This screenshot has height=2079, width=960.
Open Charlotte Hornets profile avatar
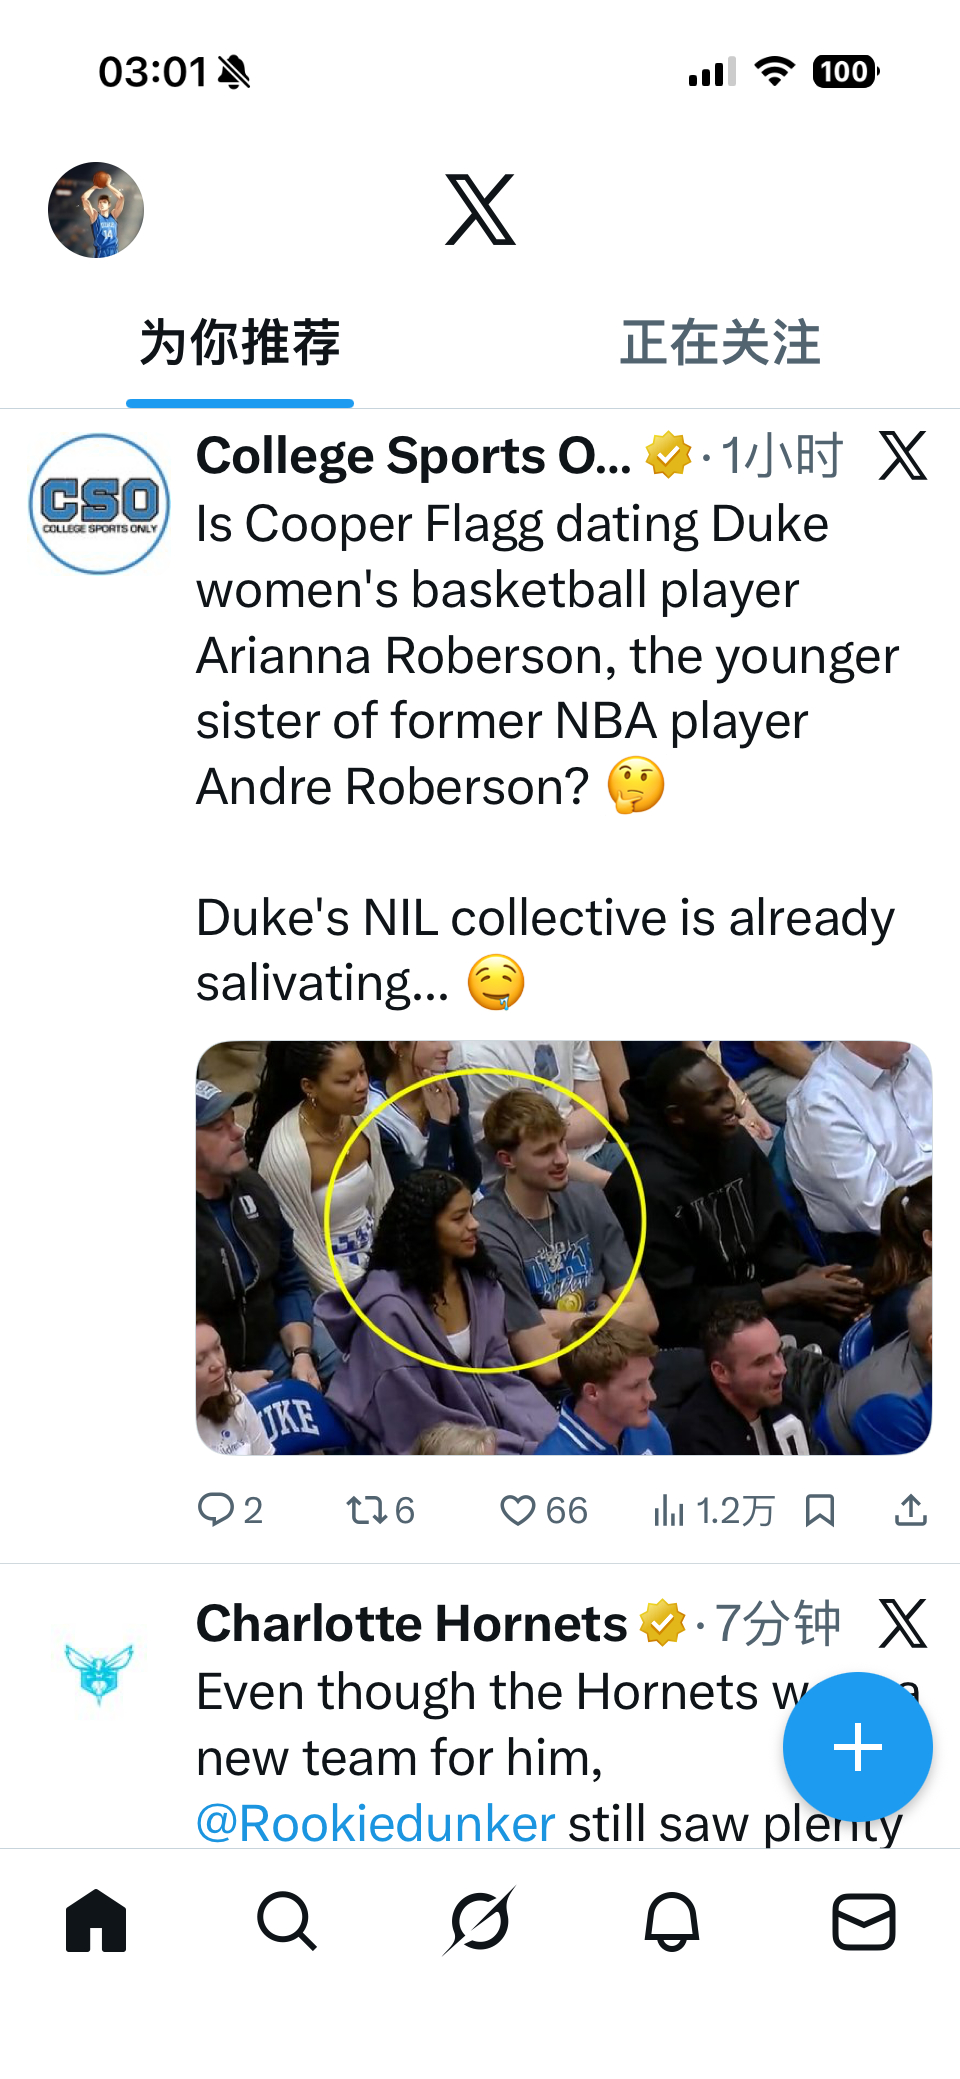coord(99,1671)
